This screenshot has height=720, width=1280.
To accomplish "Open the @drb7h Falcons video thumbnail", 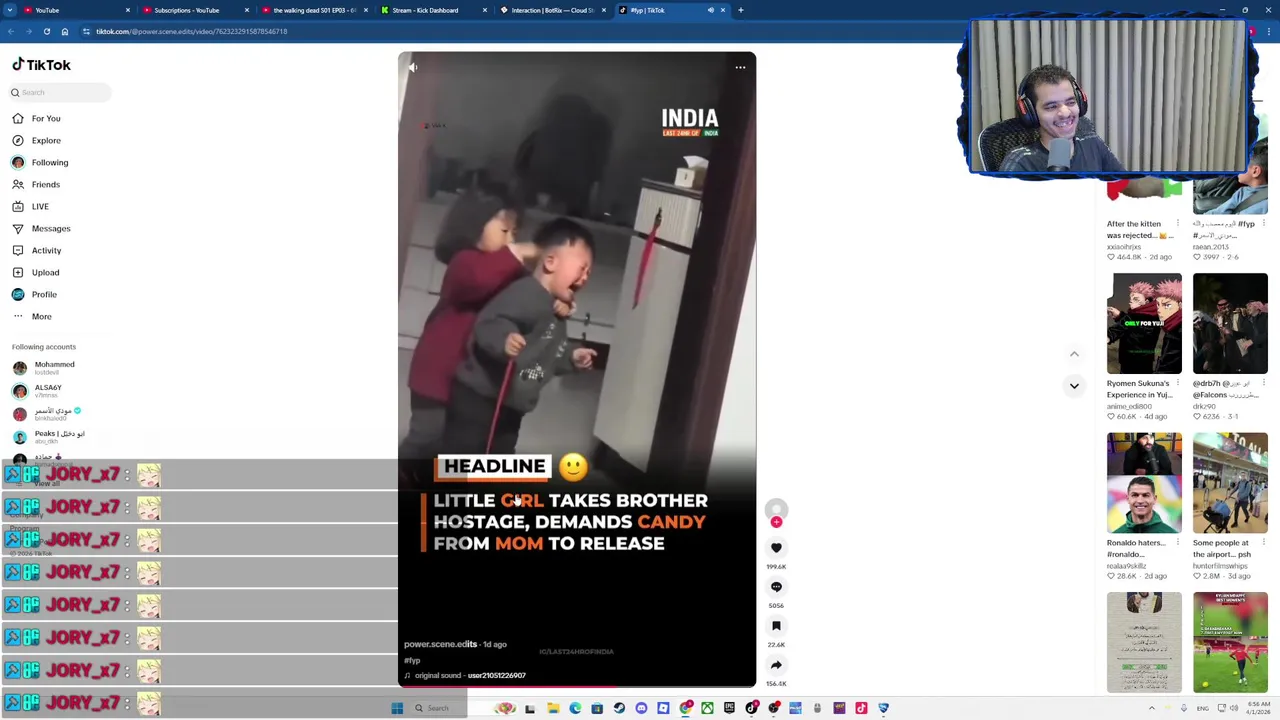I will 1230,323.
